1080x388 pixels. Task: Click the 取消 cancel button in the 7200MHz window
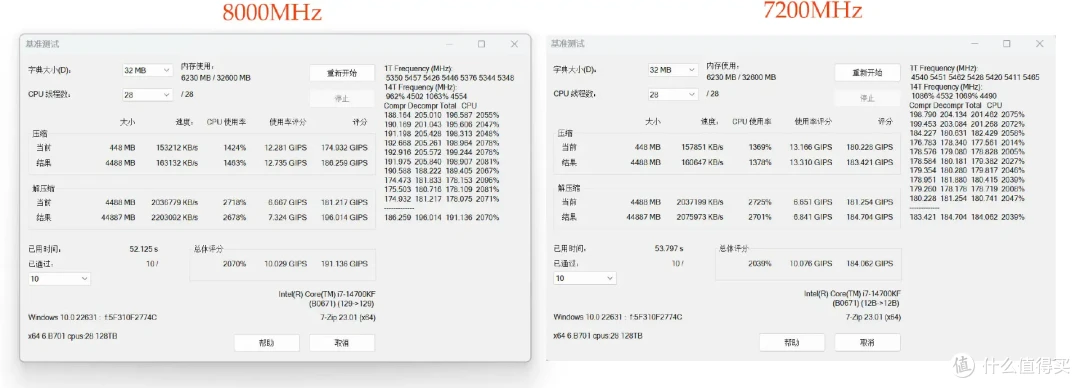pyautogui.click(x=867, y=343)
